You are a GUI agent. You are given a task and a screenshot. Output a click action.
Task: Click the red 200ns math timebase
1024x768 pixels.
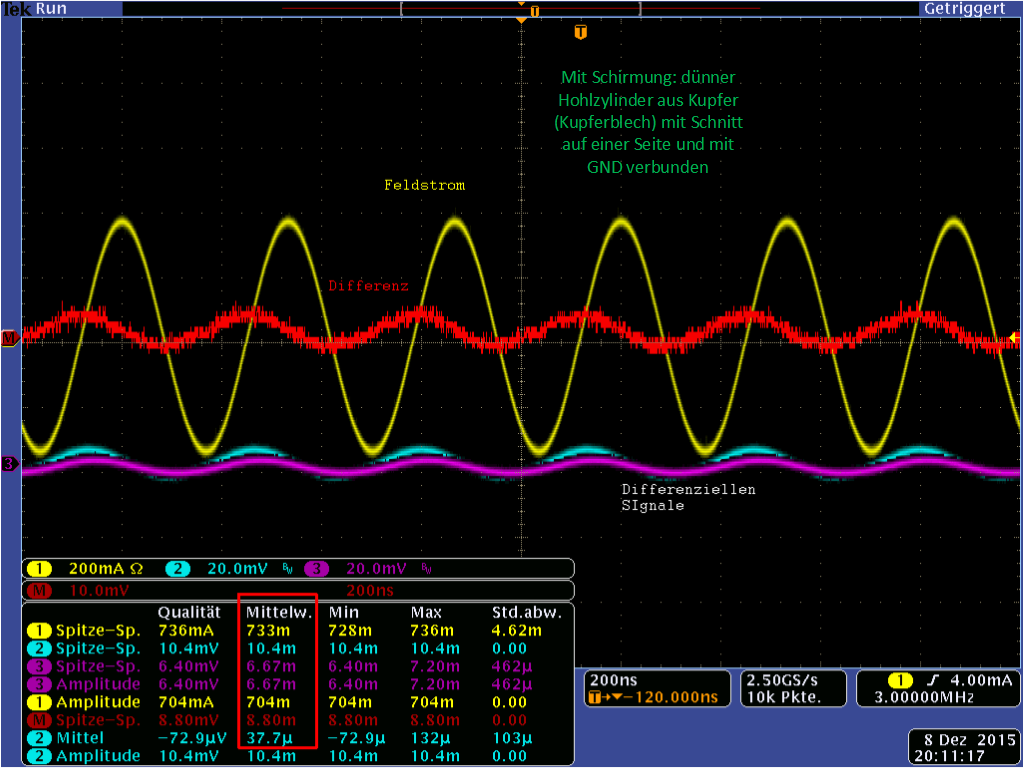coord(370,590)
